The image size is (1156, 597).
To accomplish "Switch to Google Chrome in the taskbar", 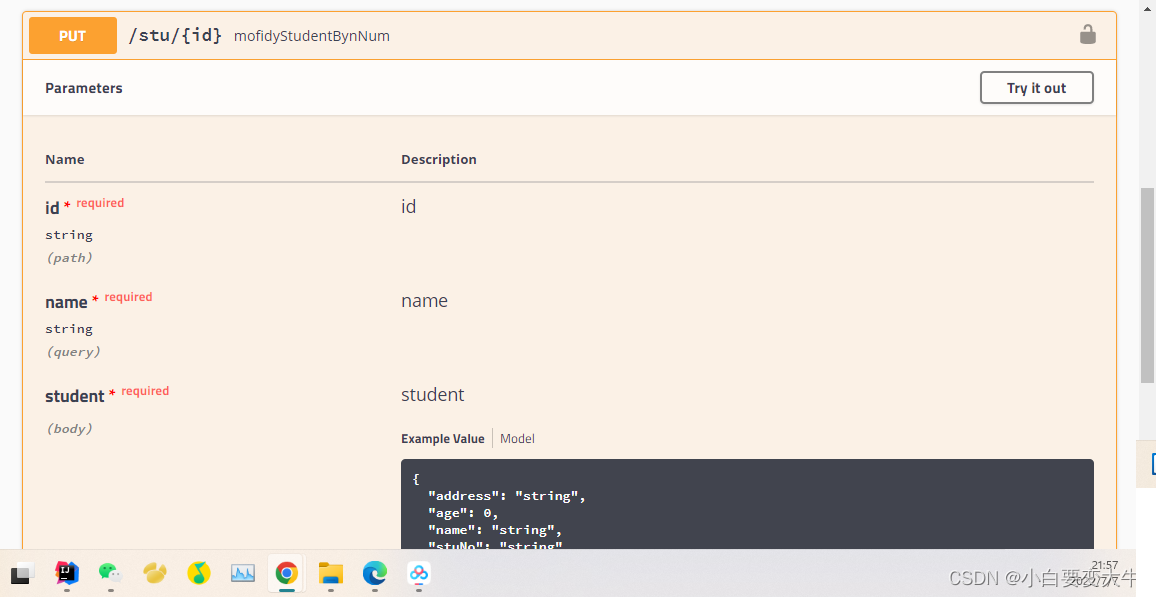I will click(x=286, y=573).
